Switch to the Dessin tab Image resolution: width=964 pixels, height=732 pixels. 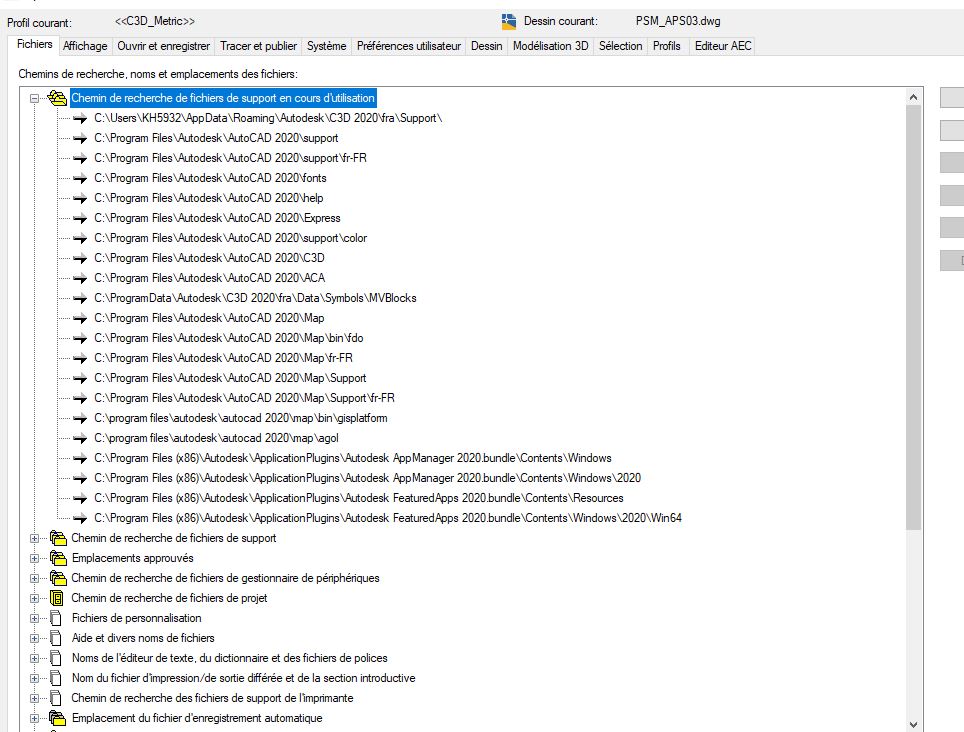486,46
